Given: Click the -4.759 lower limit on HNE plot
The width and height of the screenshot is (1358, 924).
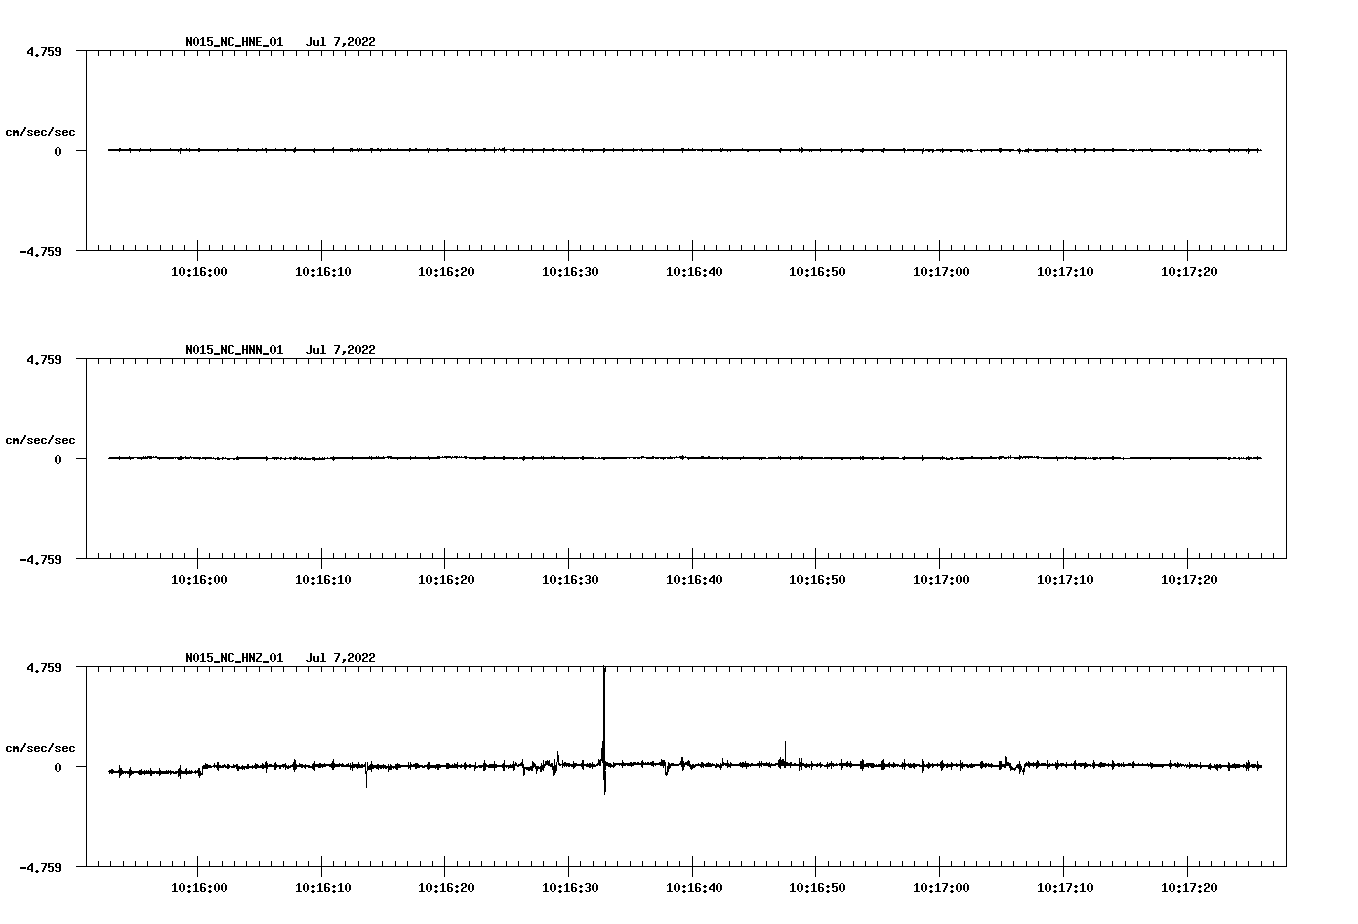Looking at the screenshot, I should (x=41, y=251).
